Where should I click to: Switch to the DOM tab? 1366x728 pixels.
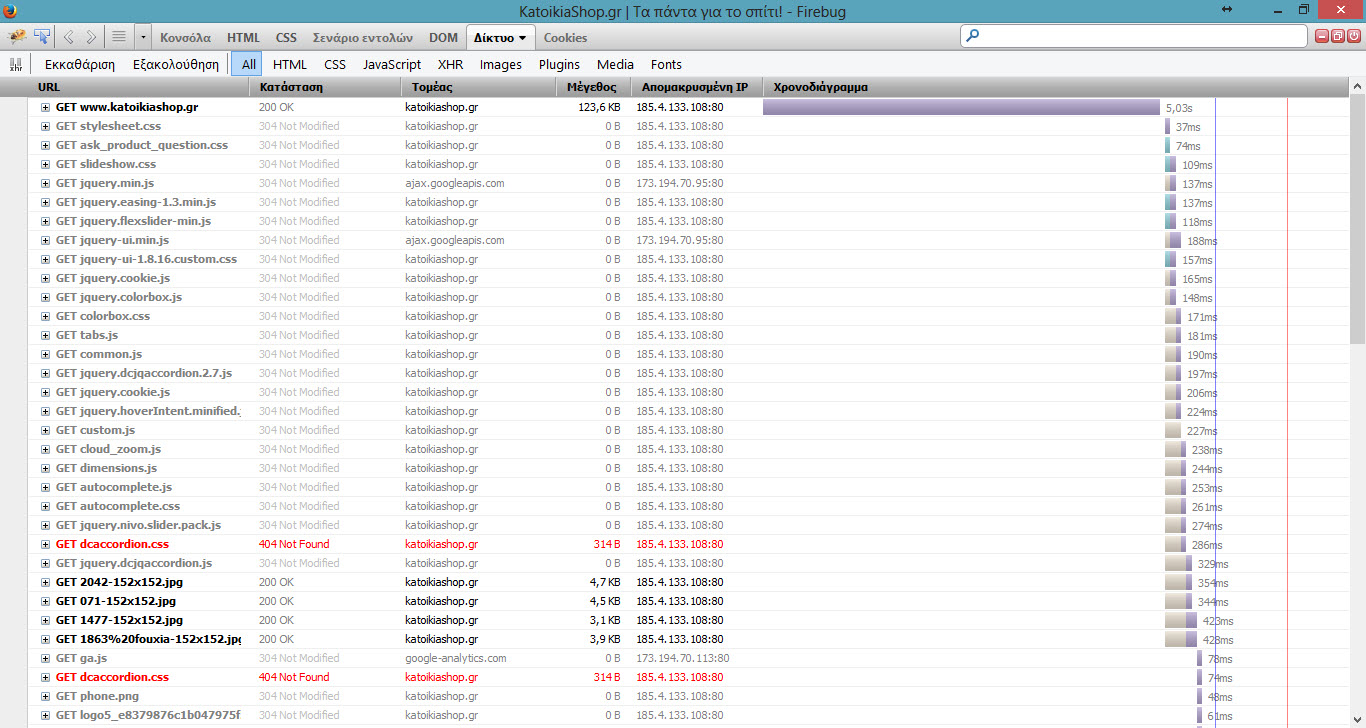tap(443, 38)
